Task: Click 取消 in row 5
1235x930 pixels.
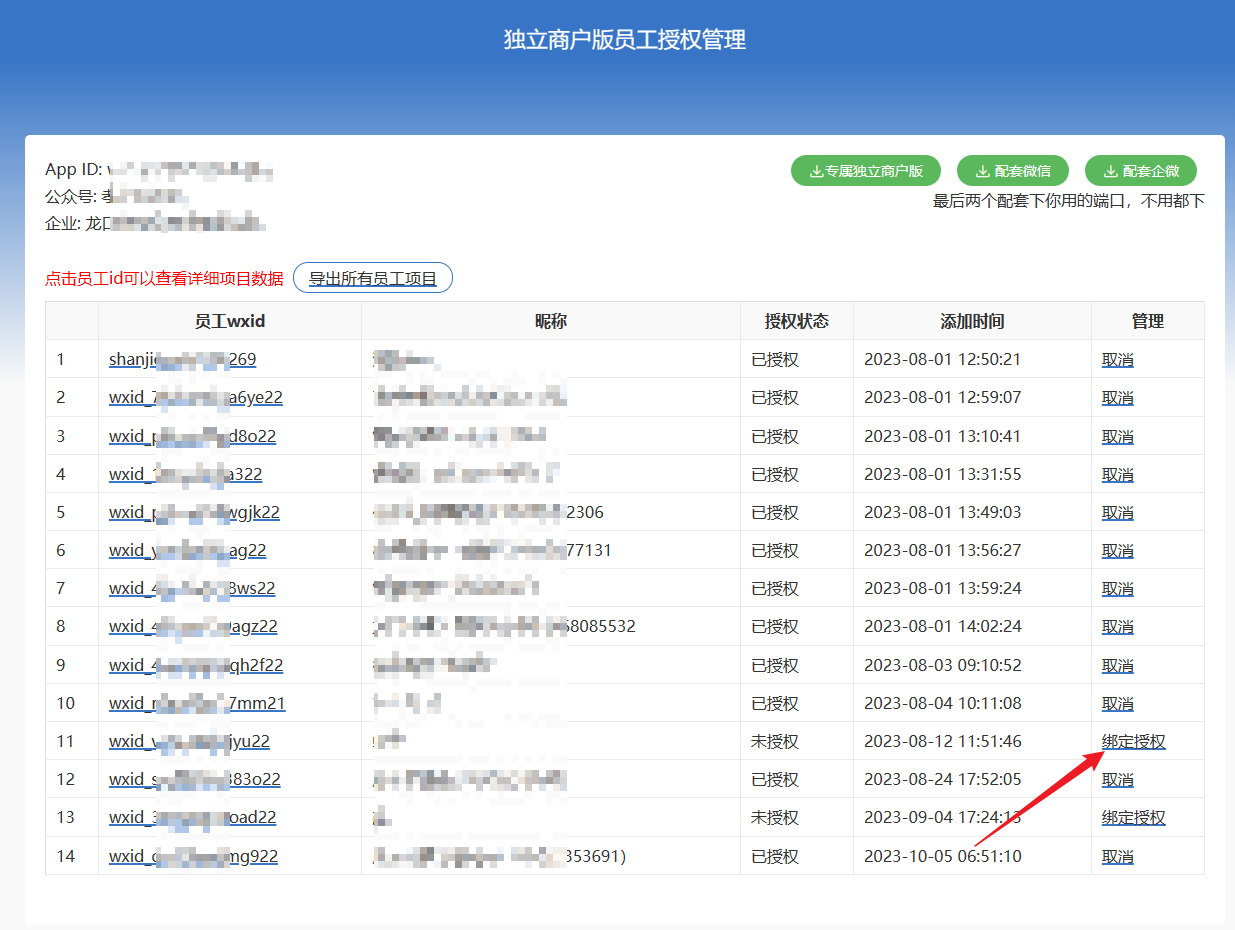Action: pos(1117,513)
